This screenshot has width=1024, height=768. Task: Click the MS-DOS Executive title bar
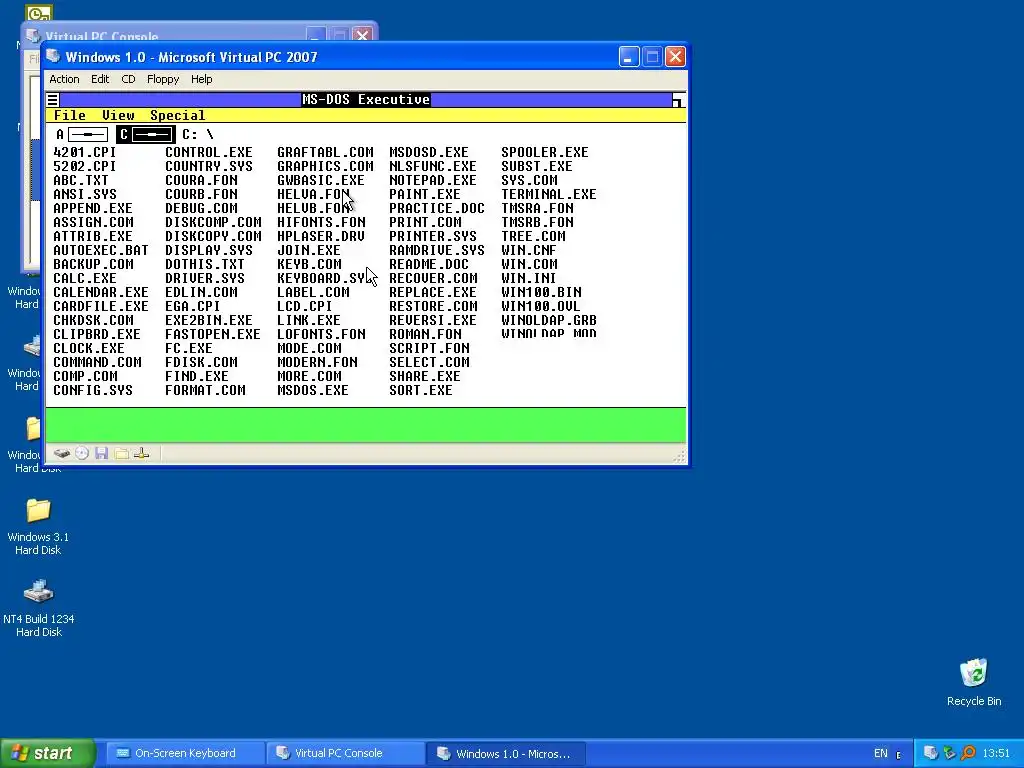coord(366,100)
